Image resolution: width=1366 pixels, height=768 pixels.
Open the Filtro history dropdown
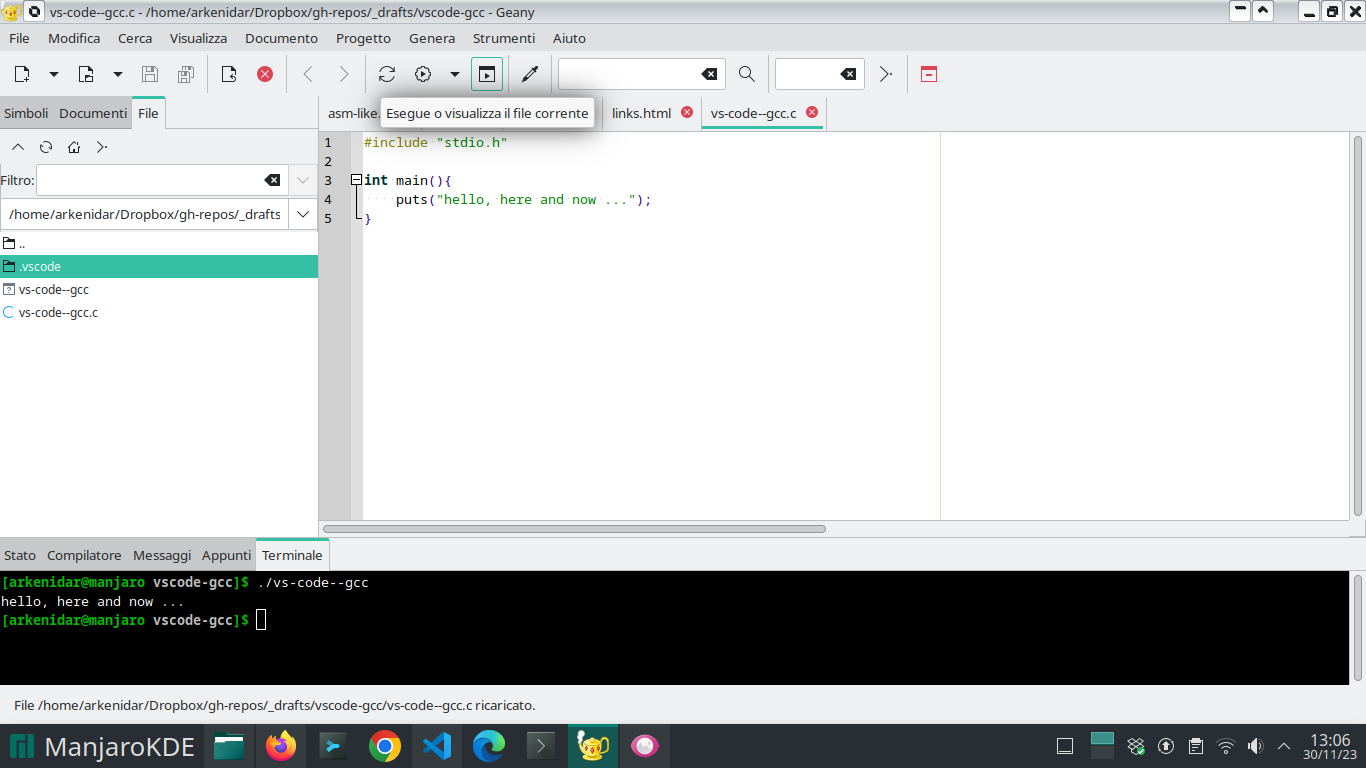(x=303, y=180)
